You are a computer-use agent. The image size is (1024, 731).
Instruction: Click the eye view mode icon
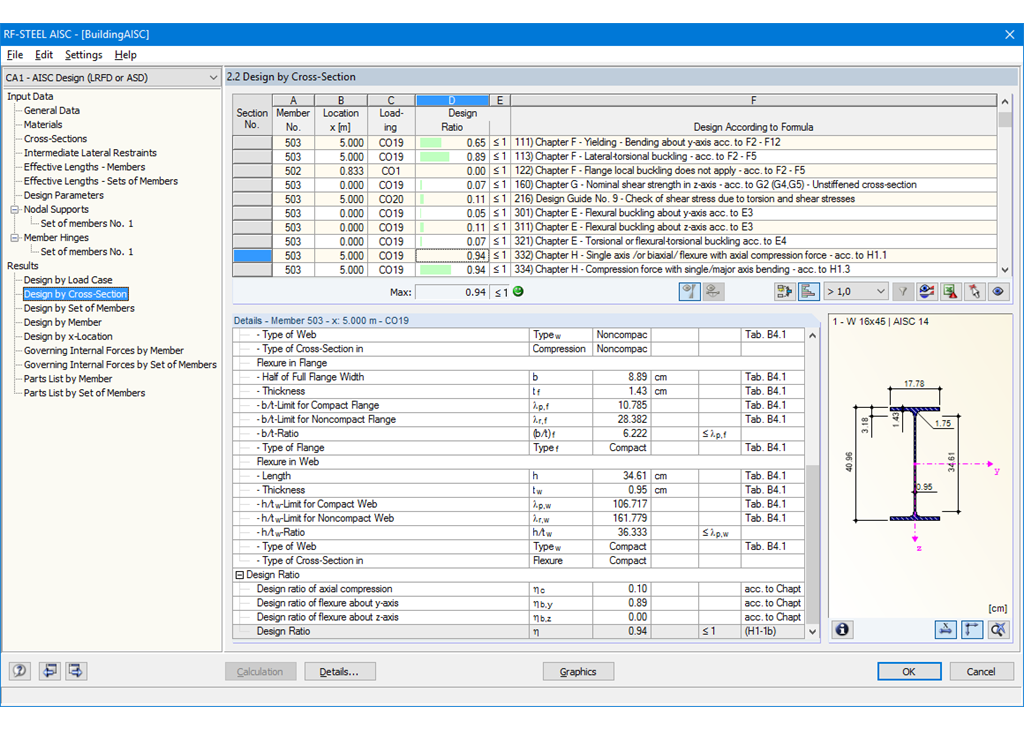pos(997,291)
